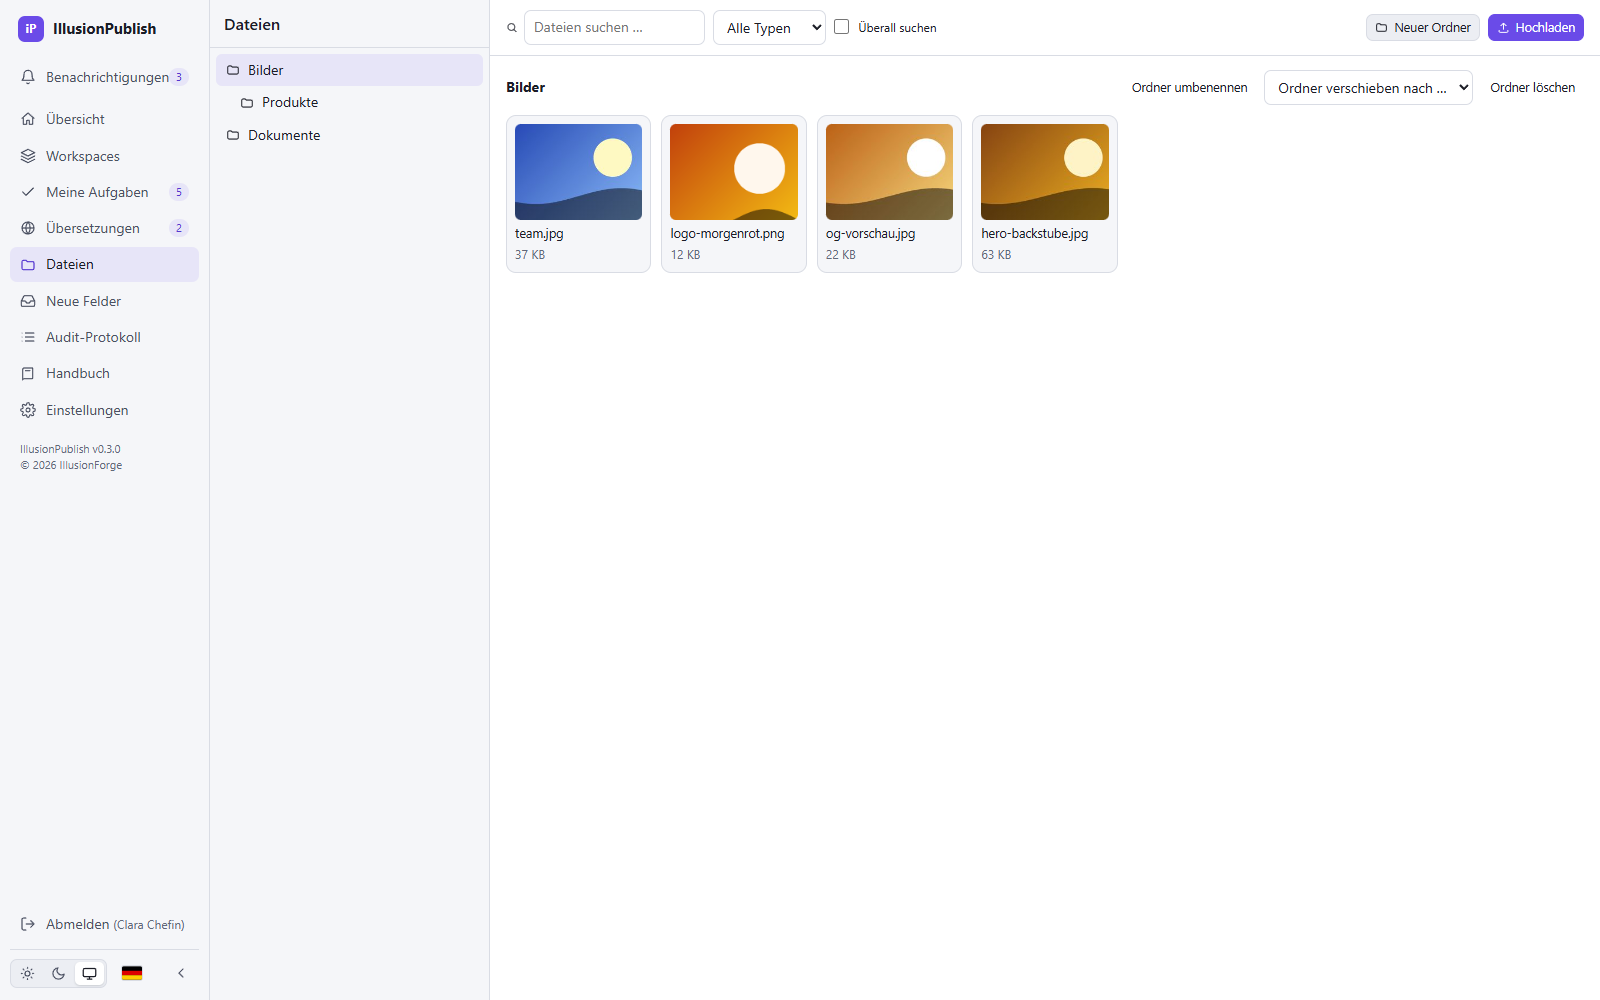Select system theme monitor icon
This screenshot has width=1600, height=1000.
[89, 973]
